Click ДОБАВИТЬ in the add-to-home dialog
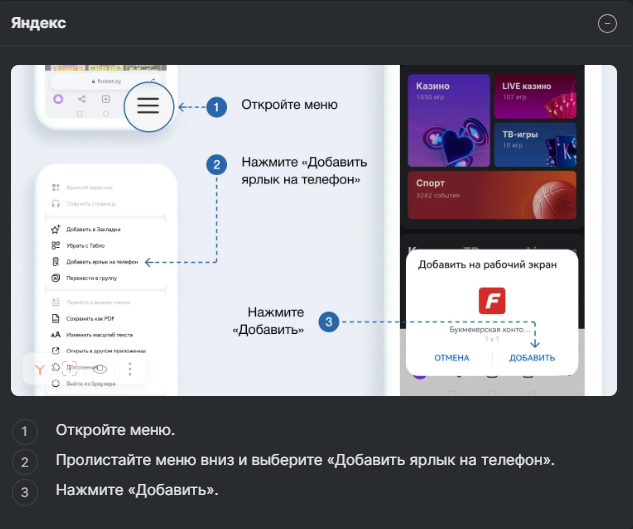Screen dimensions: 633x529 click(532, 358)
